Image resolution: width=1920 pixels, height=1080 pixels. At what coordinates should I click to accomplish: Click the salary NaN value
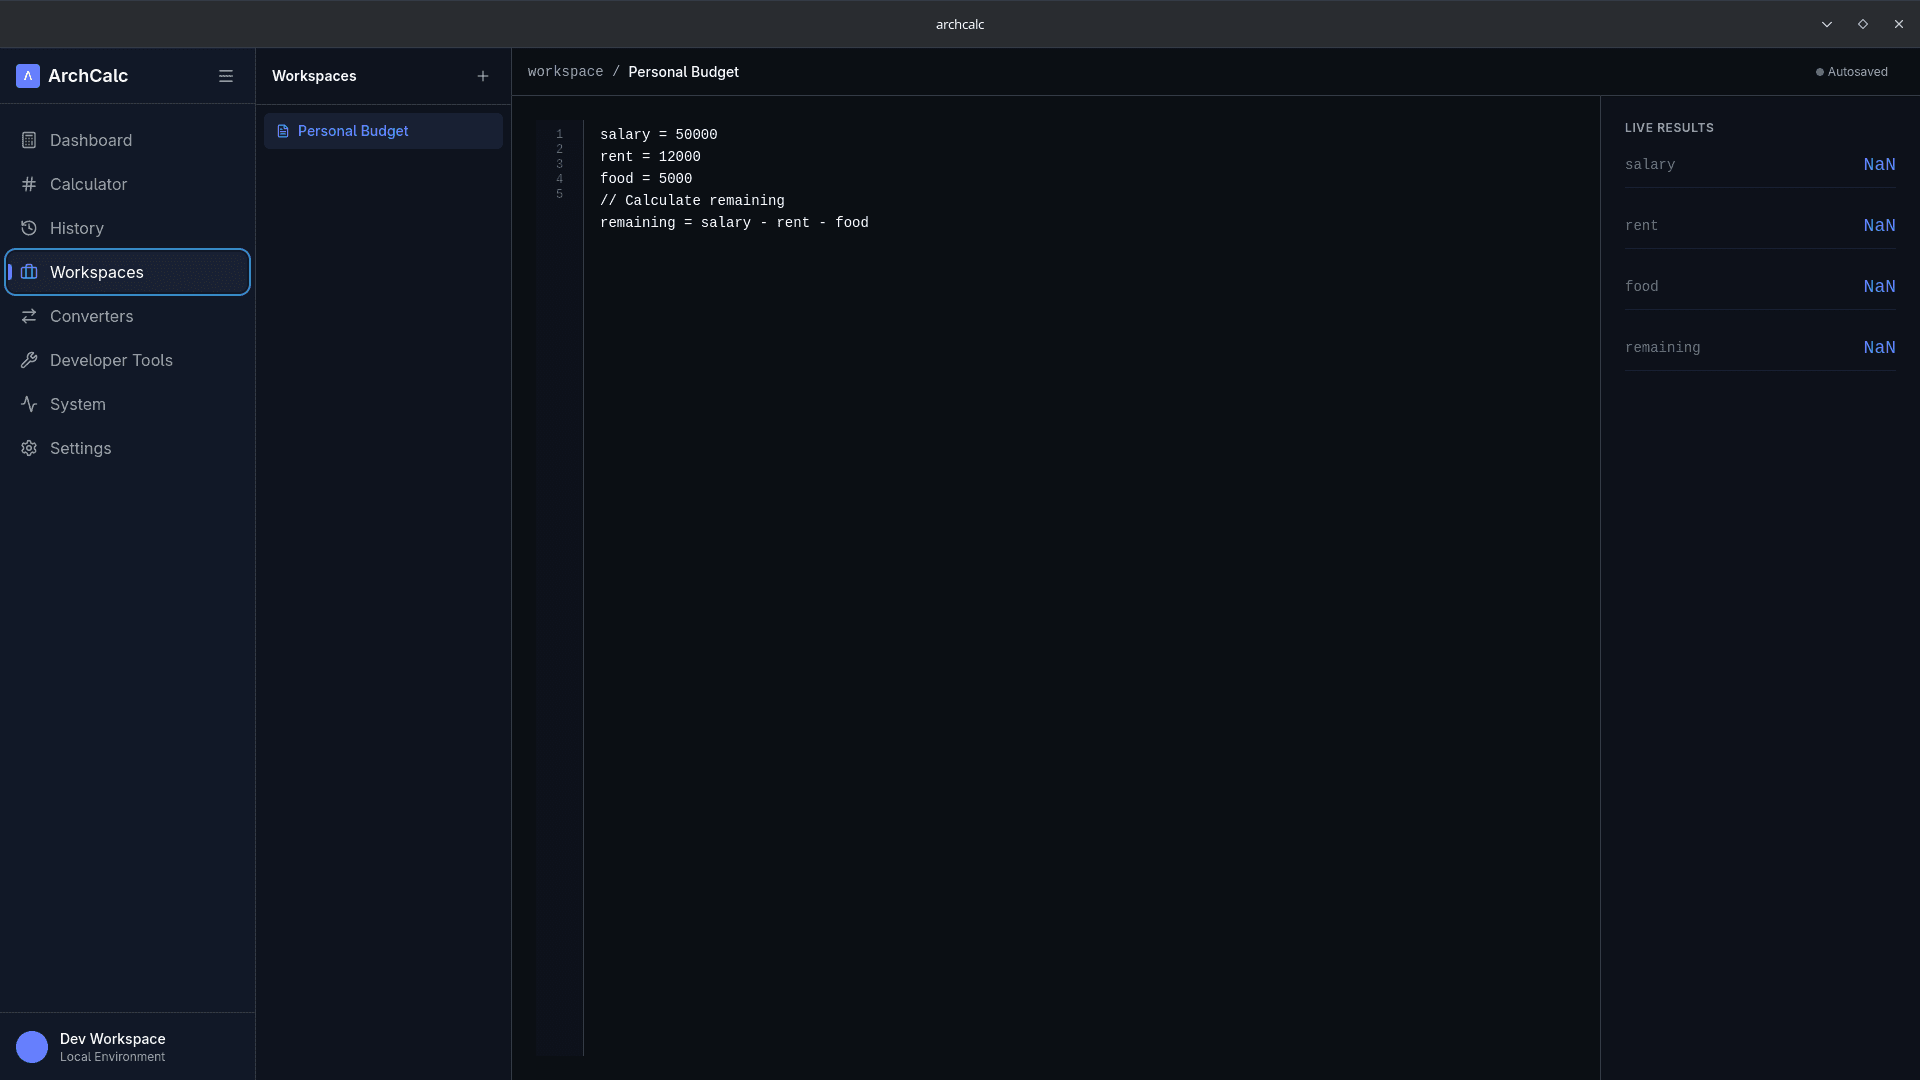point(1879,165)
